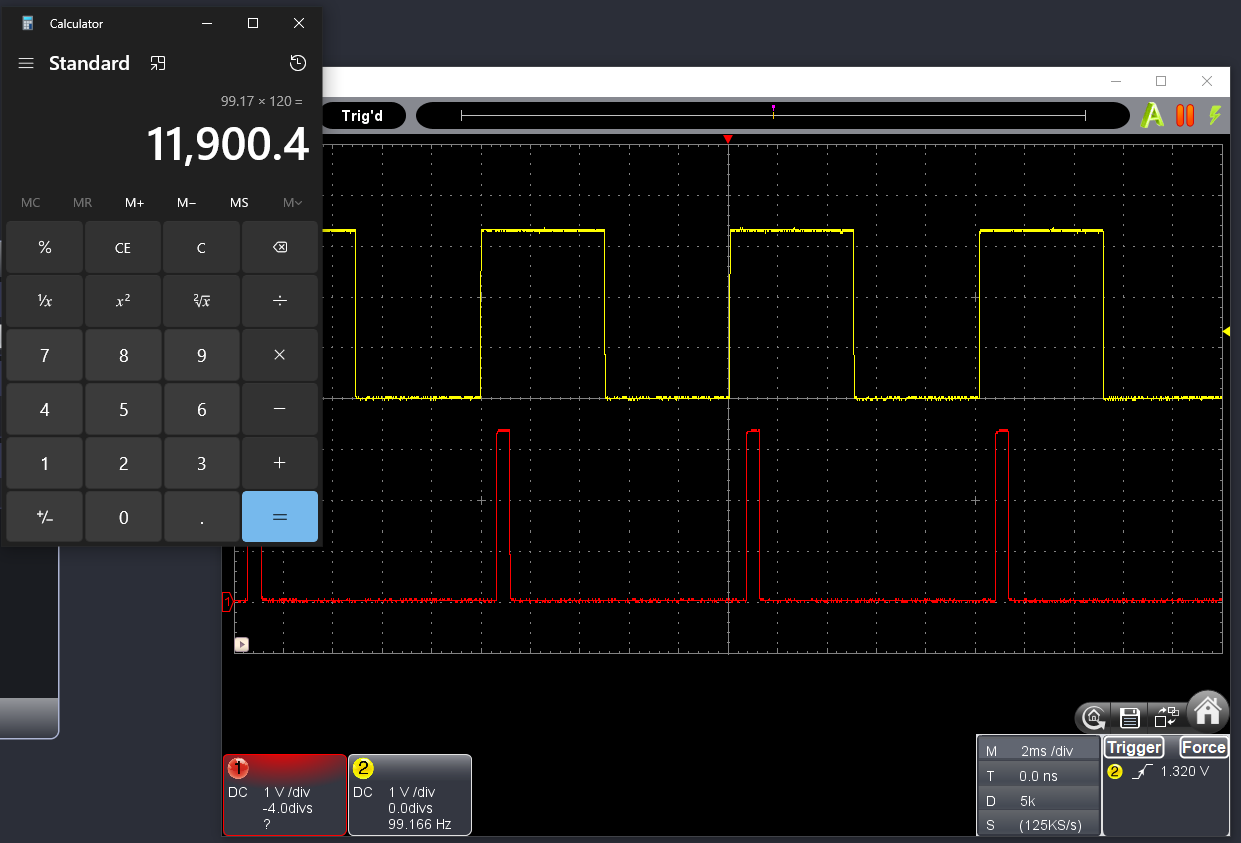Click the restore default home-refresh icon
The width and height of the screenshot is (1241, 843).
(x=1094, y=716)
